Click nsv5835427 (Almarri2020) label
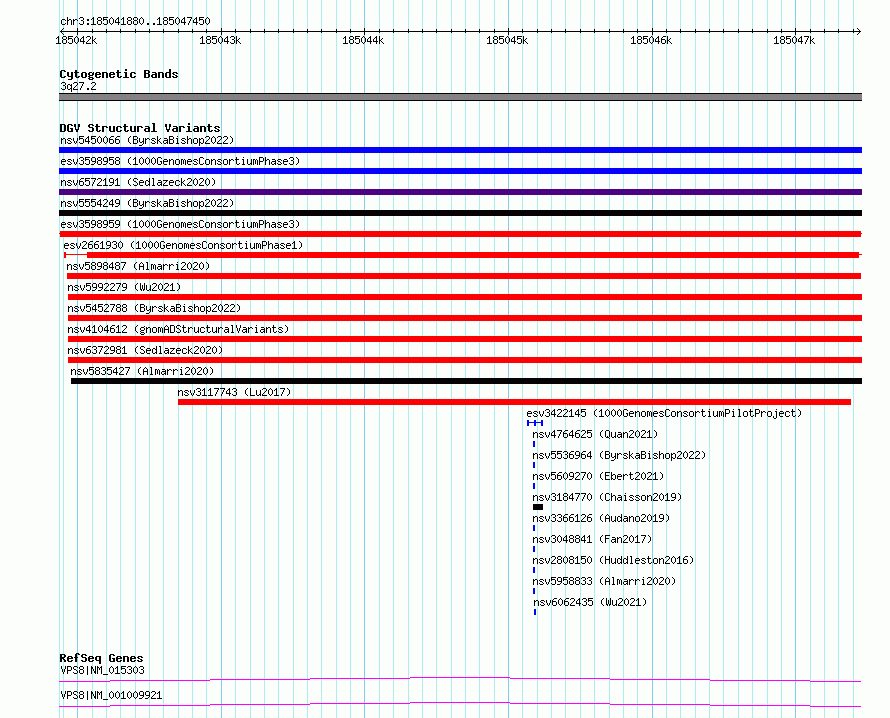The image size is (890, 718). tap(142, 371)
